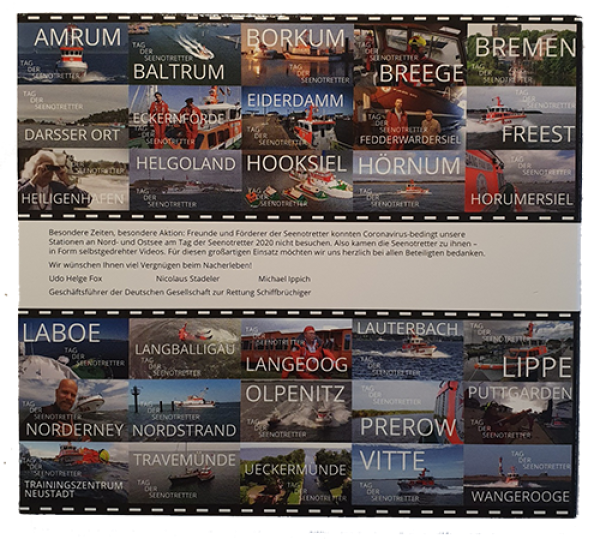The width and height of the screenshot is (600, 539).
Task: Click the LABOE tile
Action: tap(73, 348)
